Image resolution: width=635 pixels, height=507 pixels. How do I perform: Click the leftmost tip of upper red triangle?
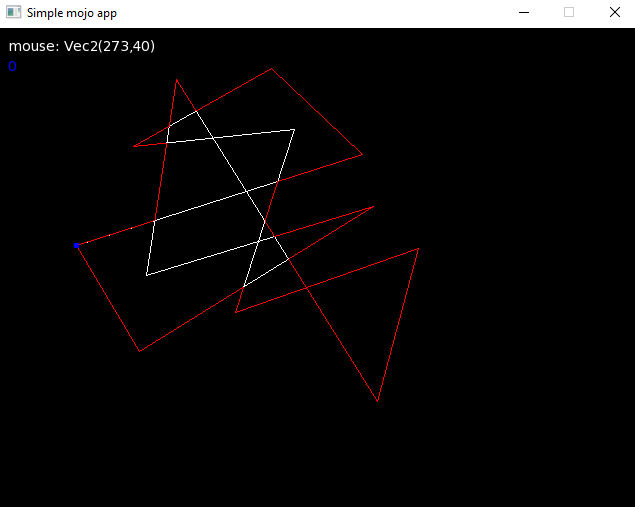point(133,147)
